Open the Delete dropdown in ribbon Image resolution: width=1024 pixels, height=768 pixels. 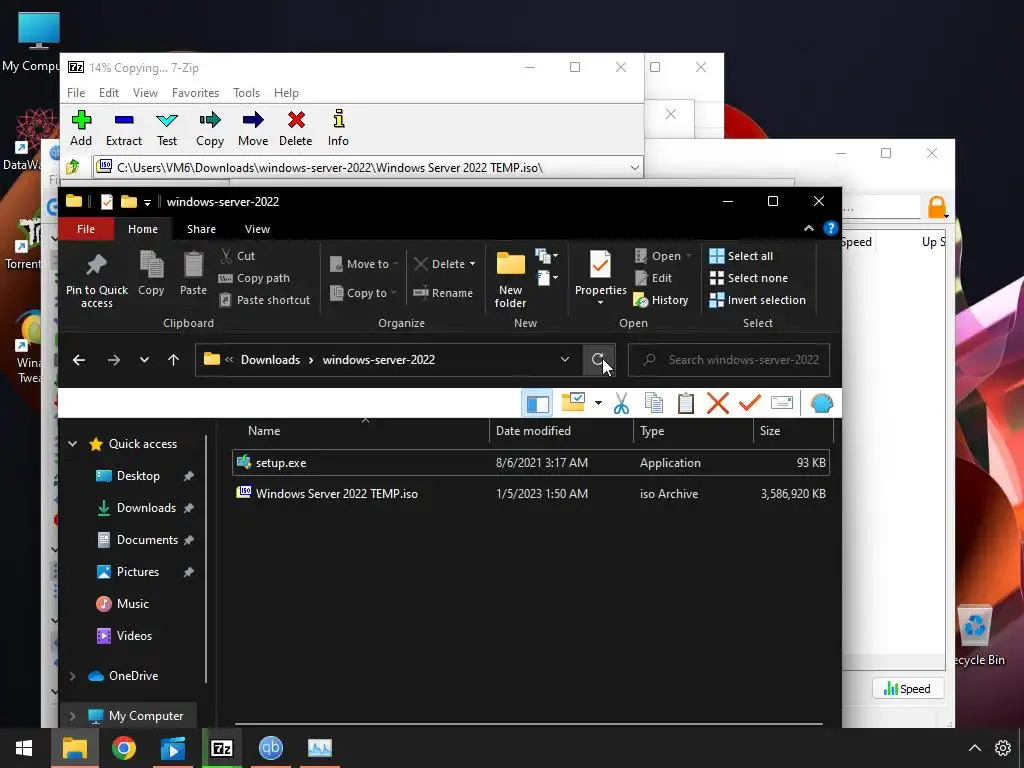445,264
